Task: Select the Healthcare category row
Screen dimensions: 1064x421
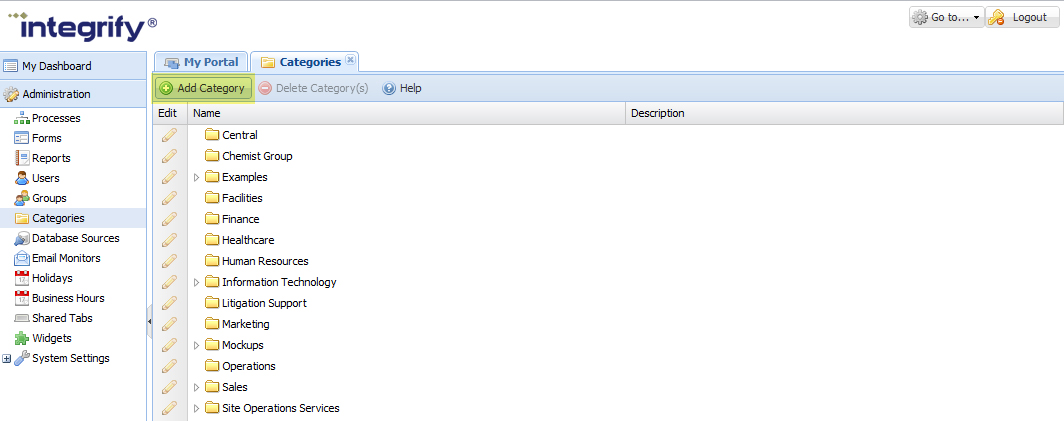Action: coord(608,240)
